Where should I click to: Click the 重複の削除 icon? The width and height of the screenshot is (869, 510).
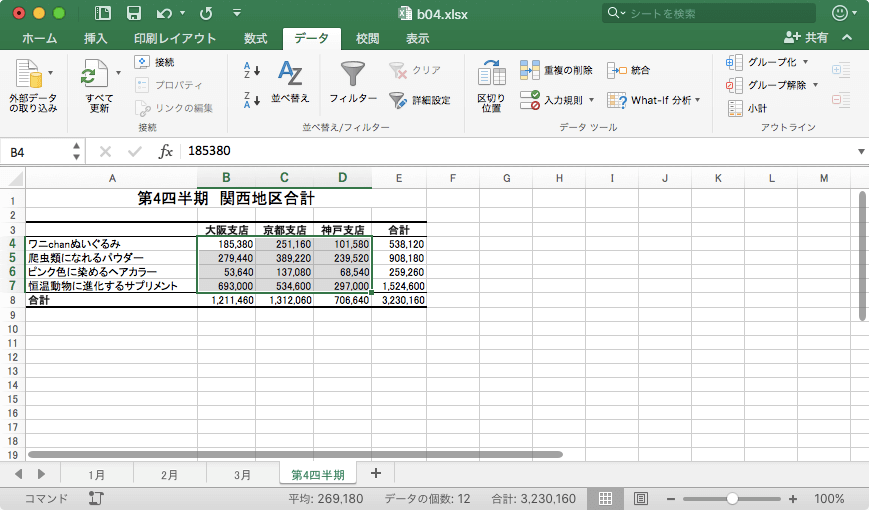click(x=529, y=70)
